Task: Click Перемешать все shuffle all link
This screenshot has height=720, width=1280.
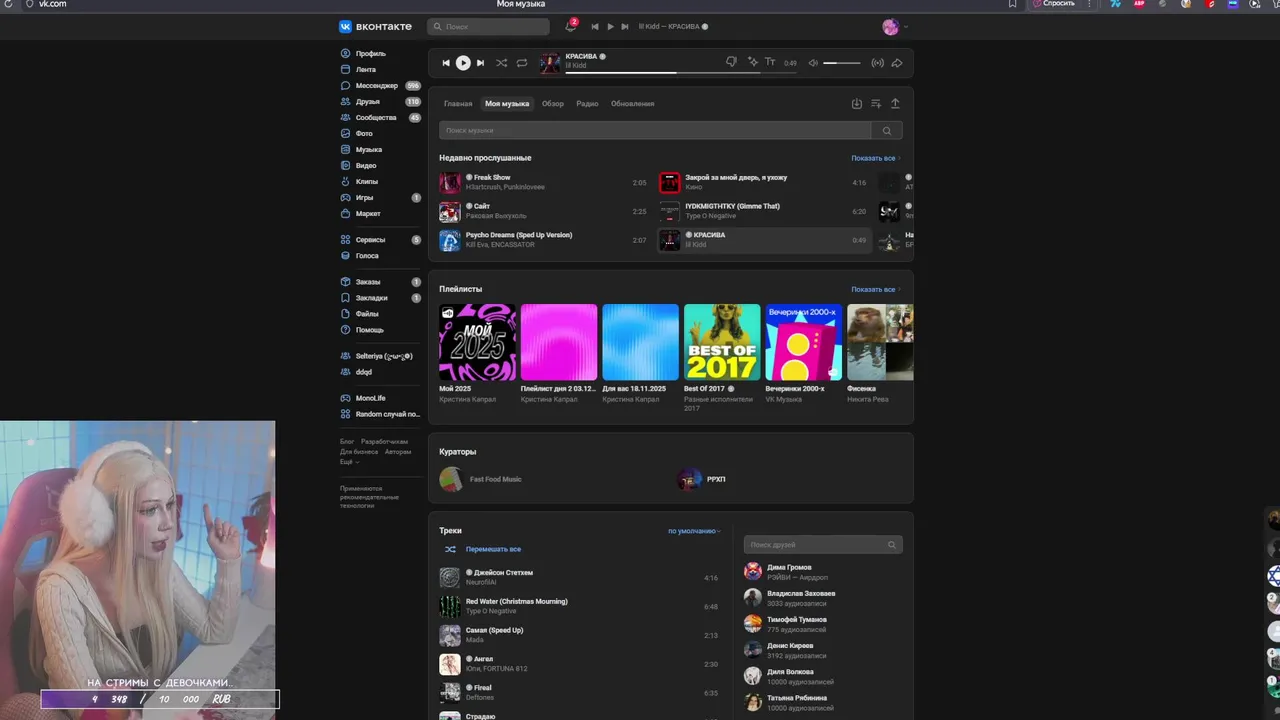Action: click(x=493, y=549)
